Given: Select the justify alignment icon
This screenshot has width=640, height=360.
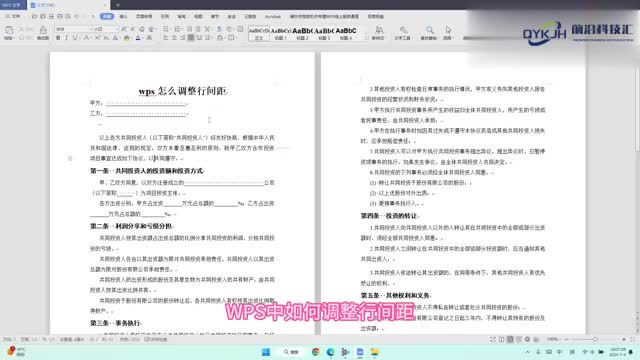Looking at the screenshot, I should click(191, 38).
